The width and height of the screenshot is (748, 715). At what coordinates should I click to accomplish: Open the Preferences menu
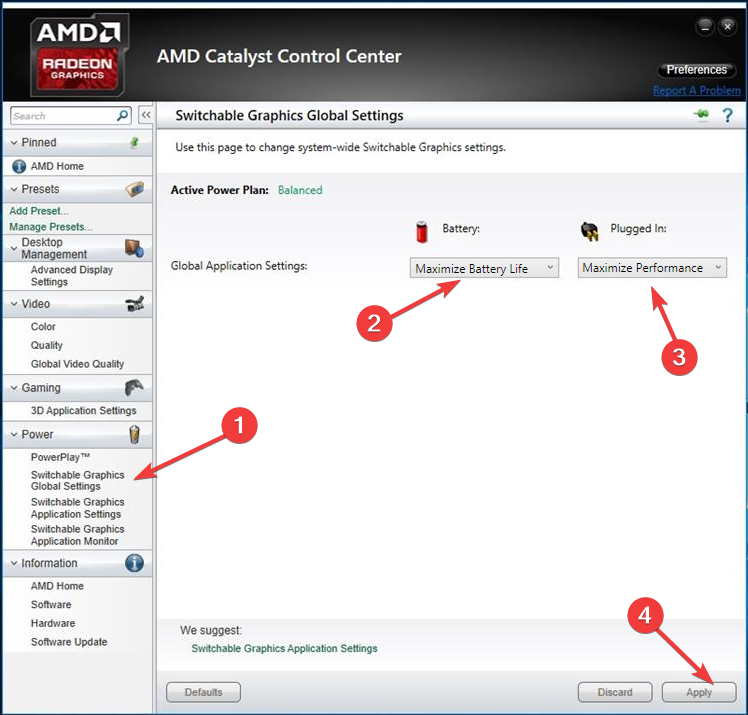point(696,70)
